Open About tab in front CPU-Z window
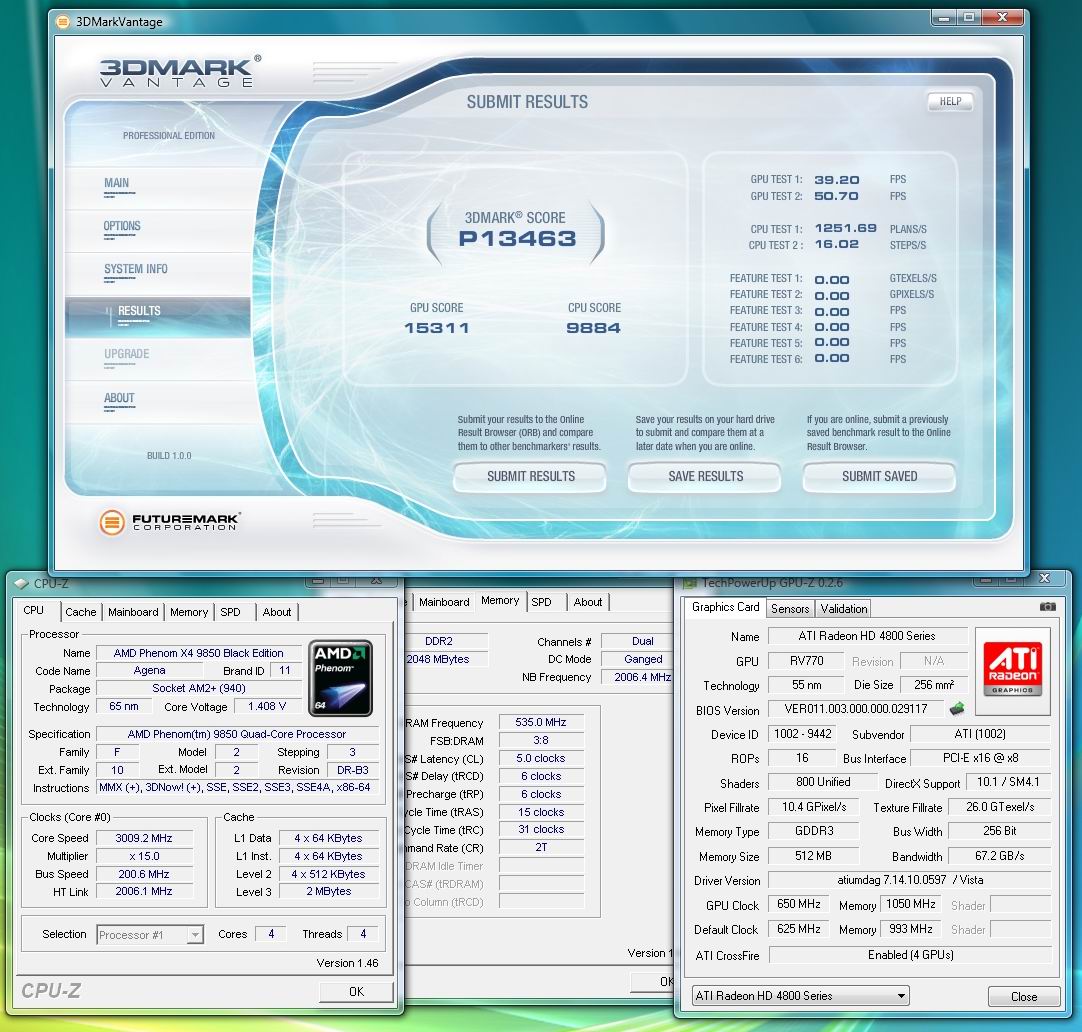Screen dimensions: 1082x1032 [277, 612]
